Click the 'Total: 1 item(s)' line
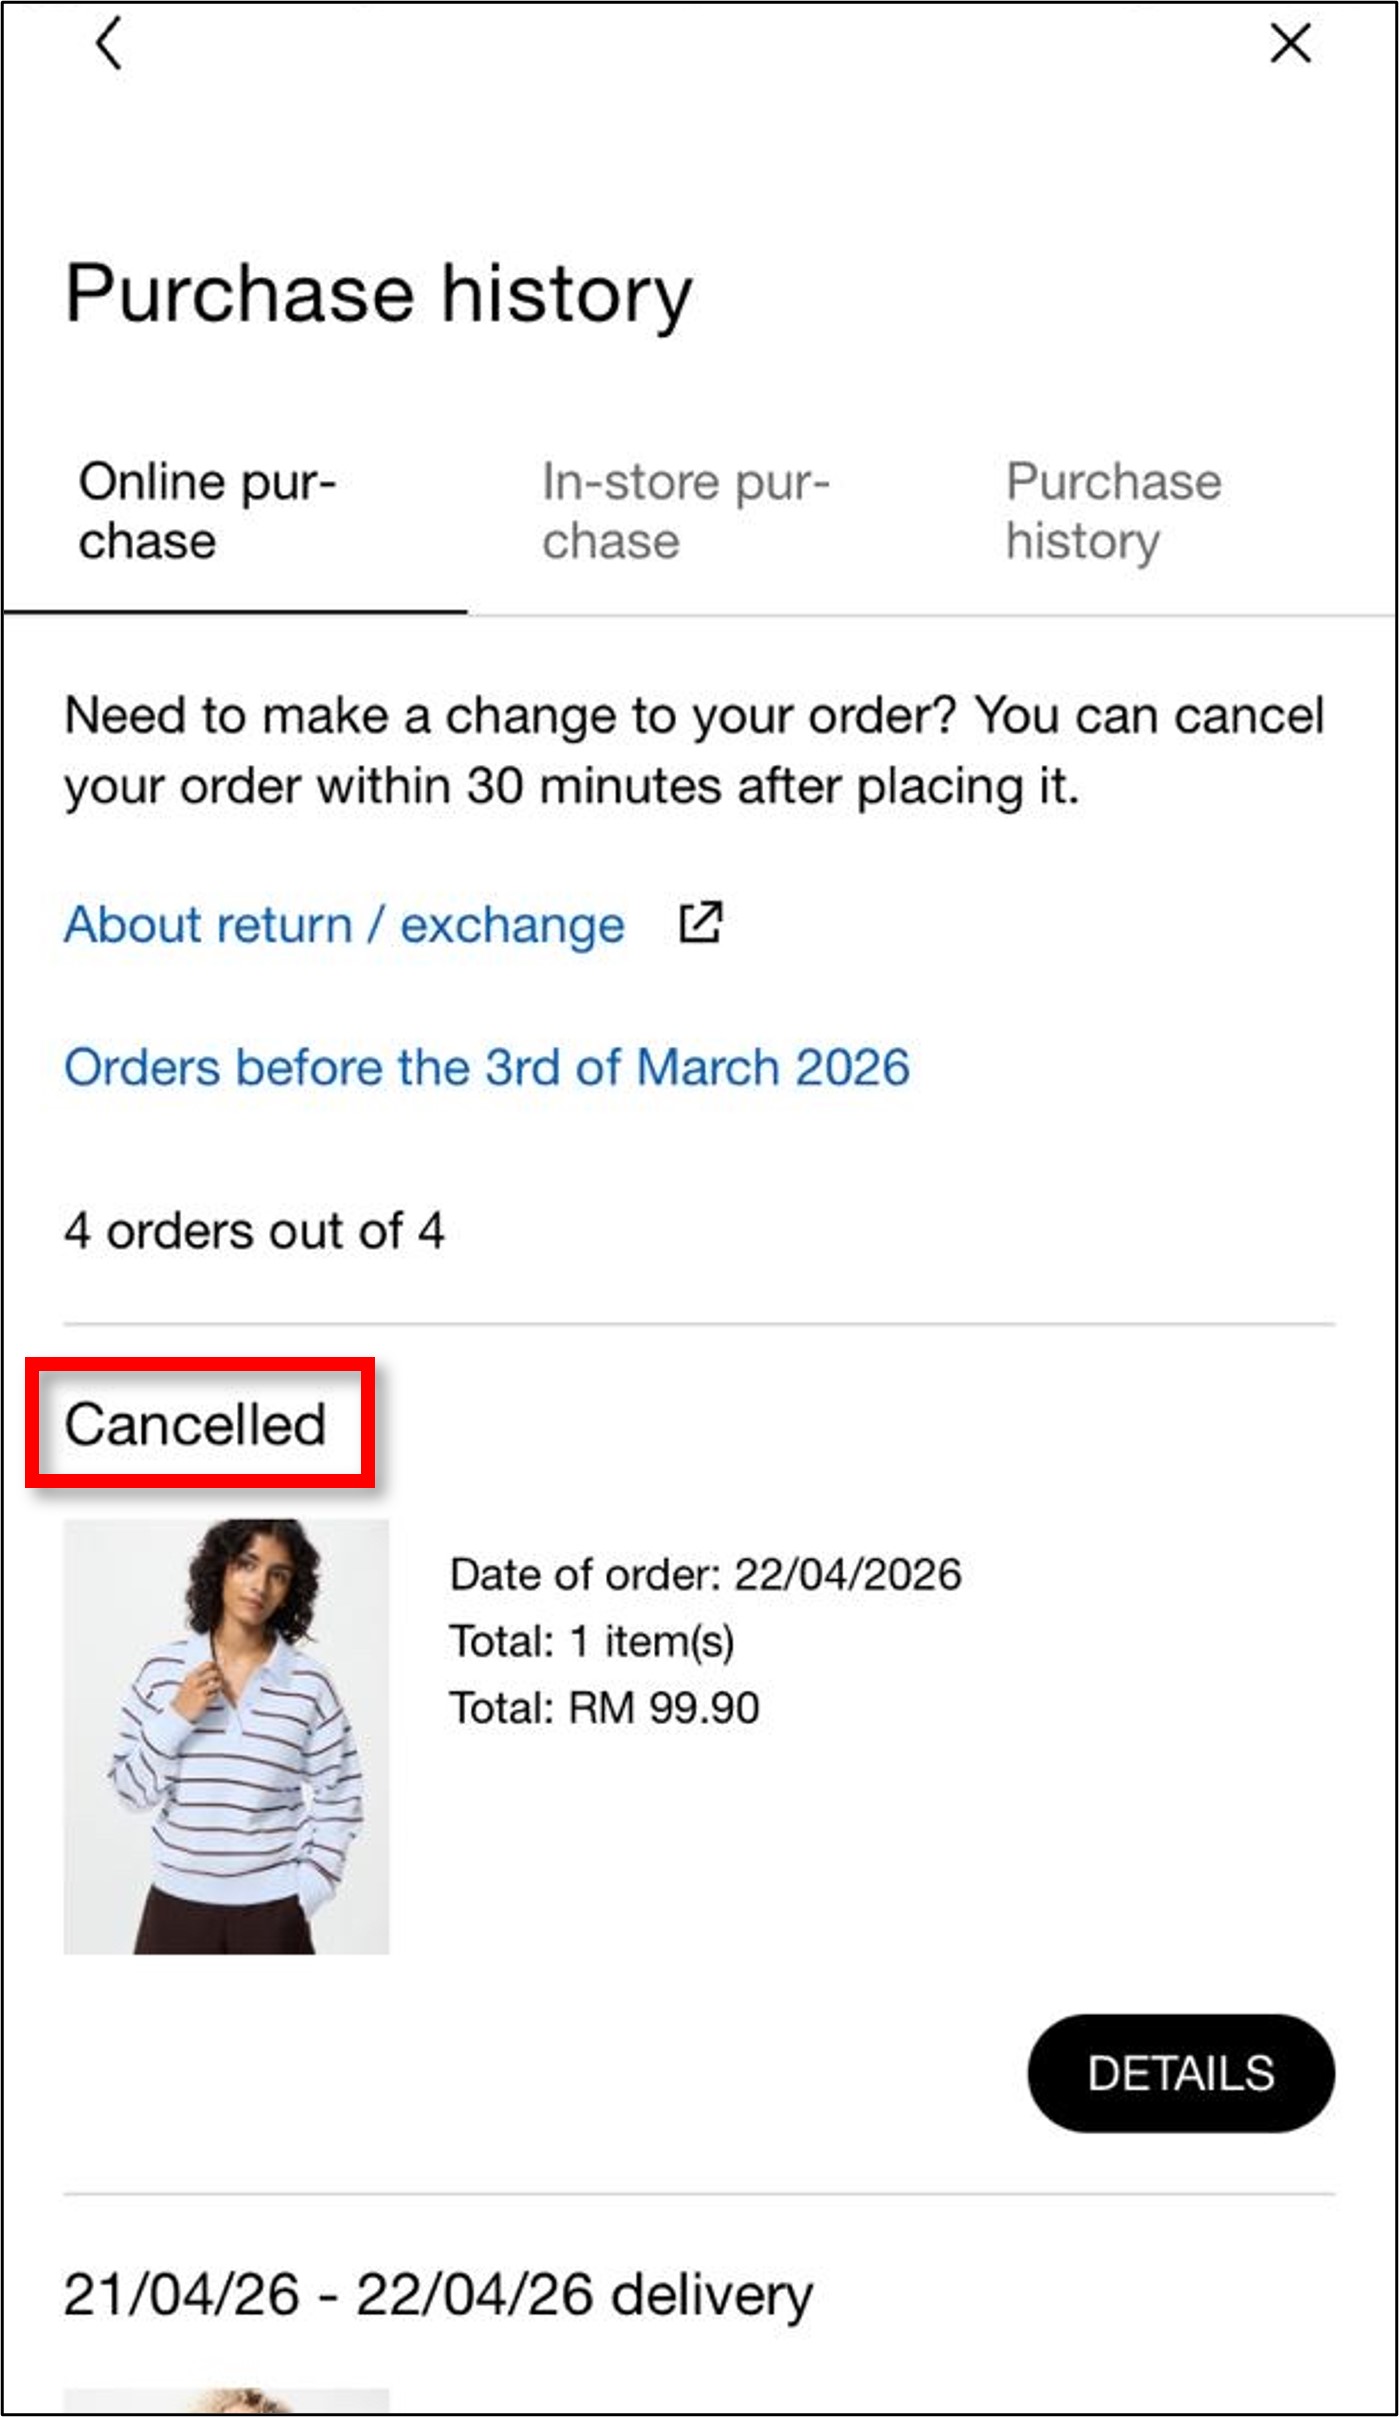 coord(591,1641)
